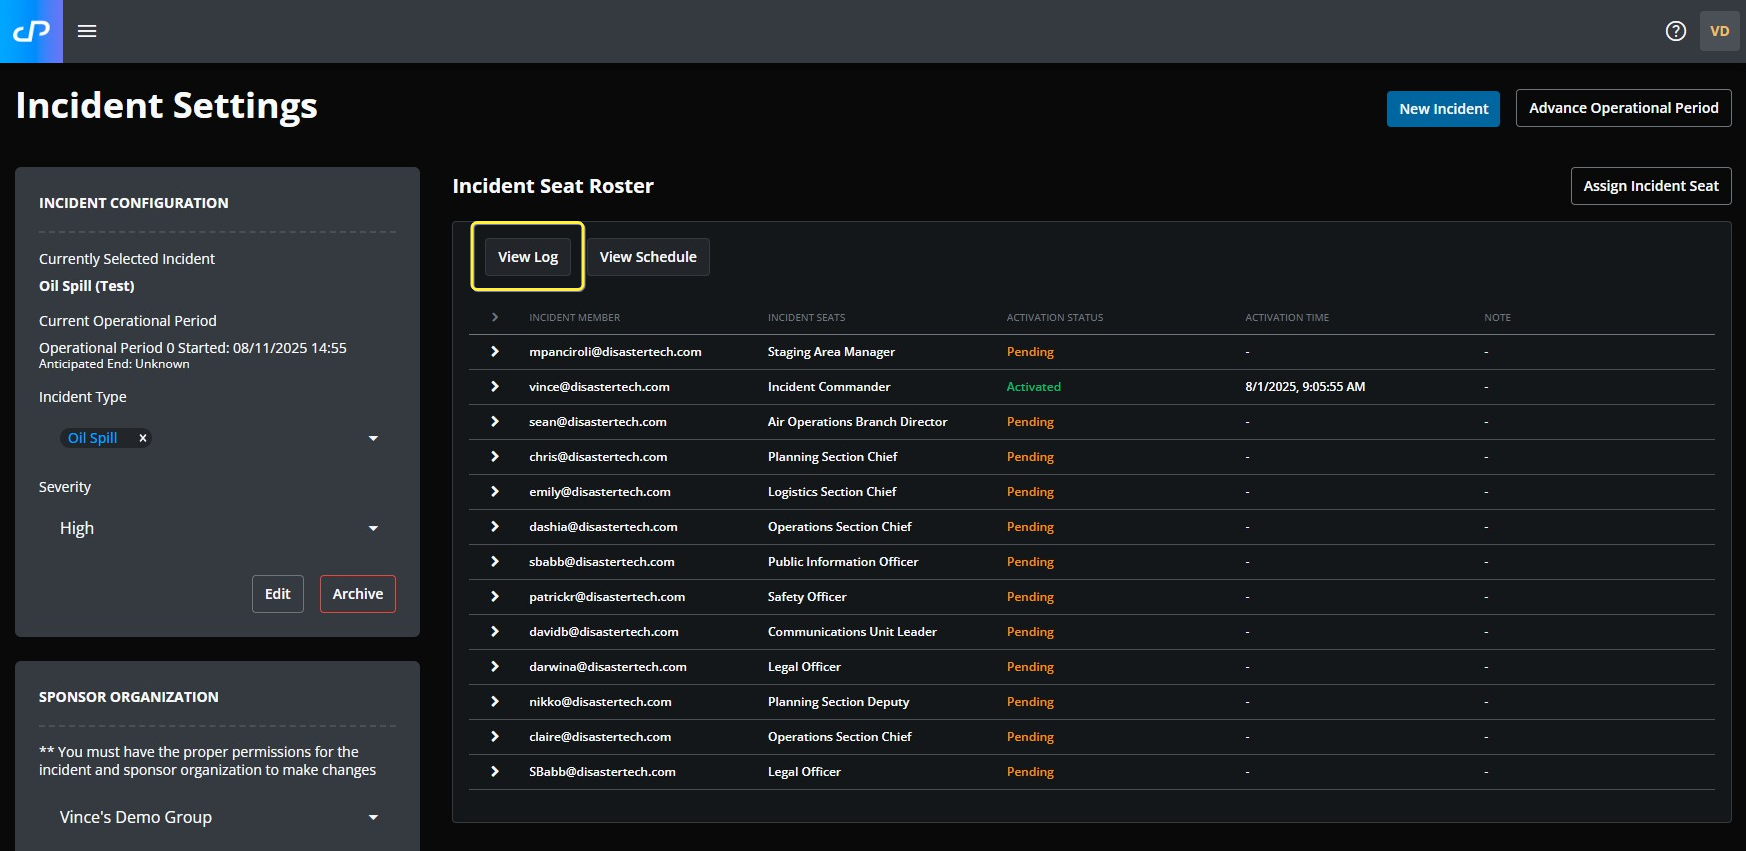Click the Activated status for vince
This screenshot has width=1746, height=851.
(x=1034, y=387)
